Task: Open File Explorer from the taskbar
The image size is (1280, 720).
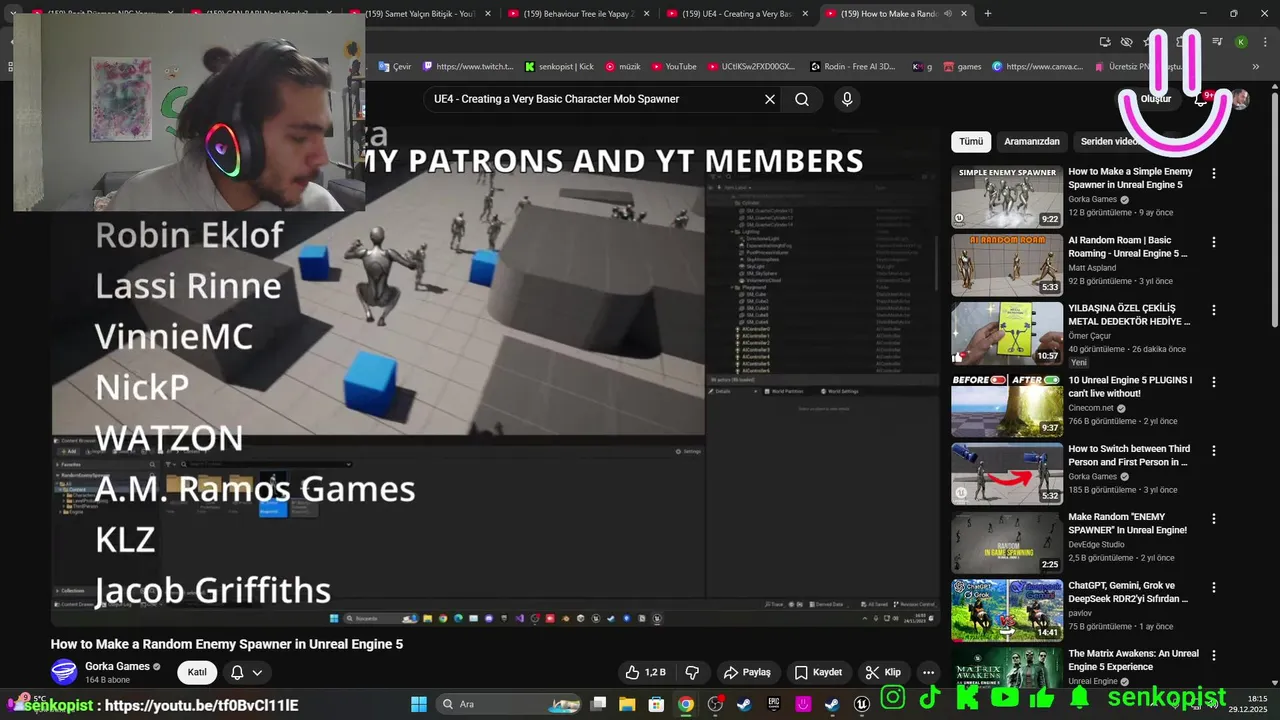Action: coord(627,704)
